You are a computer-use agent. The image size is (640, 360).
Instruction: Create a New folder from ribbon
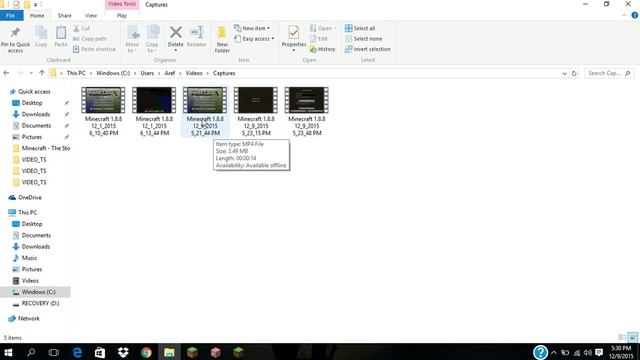222,39
